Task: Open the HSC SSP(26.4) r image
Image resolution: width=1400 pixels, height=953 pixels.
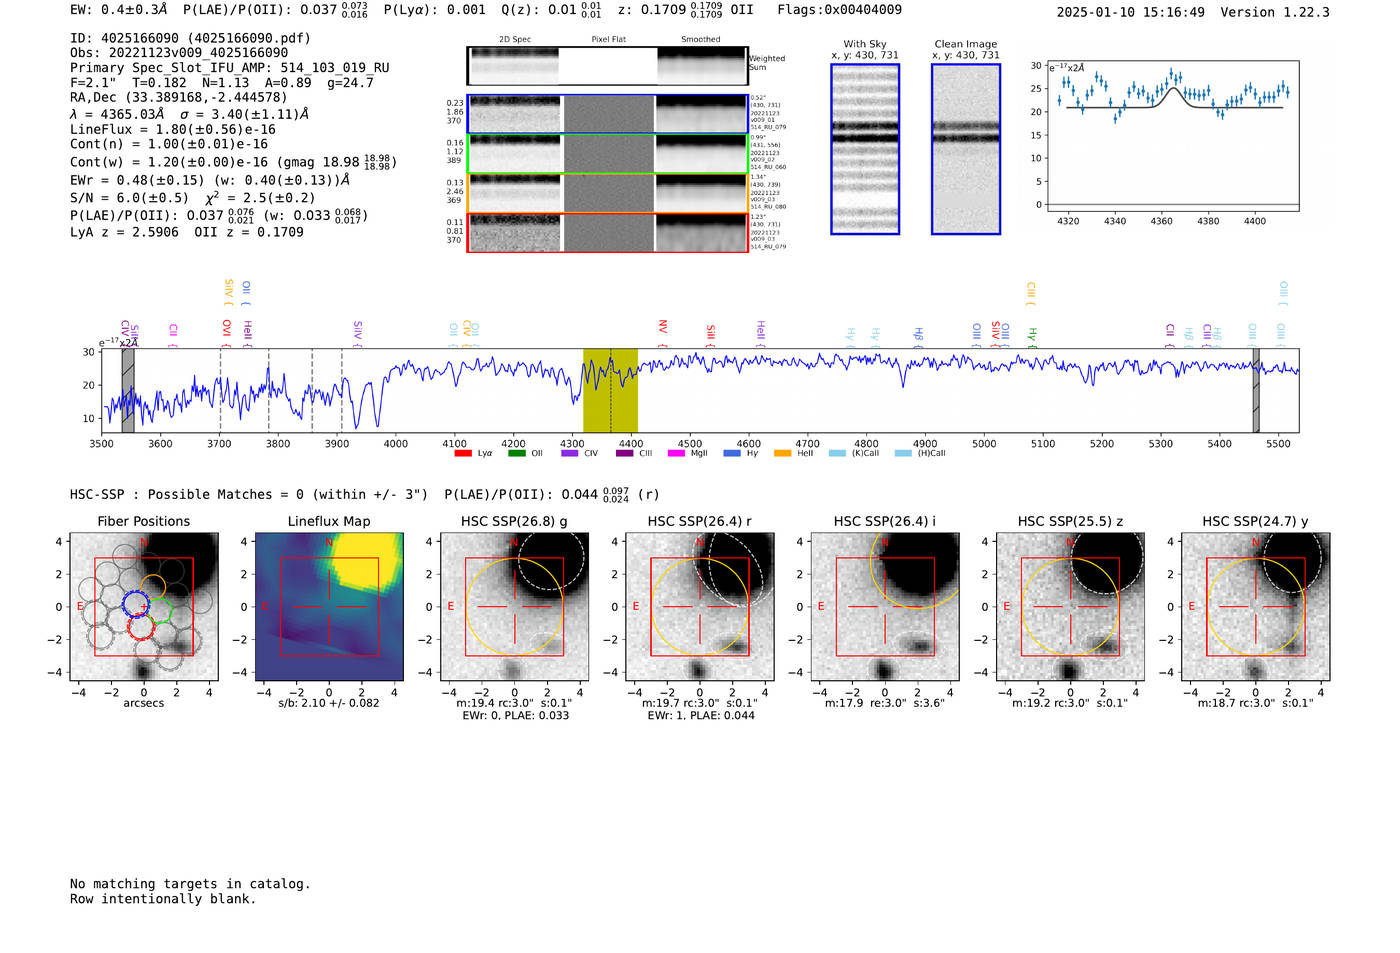Action: click(700, 607)
